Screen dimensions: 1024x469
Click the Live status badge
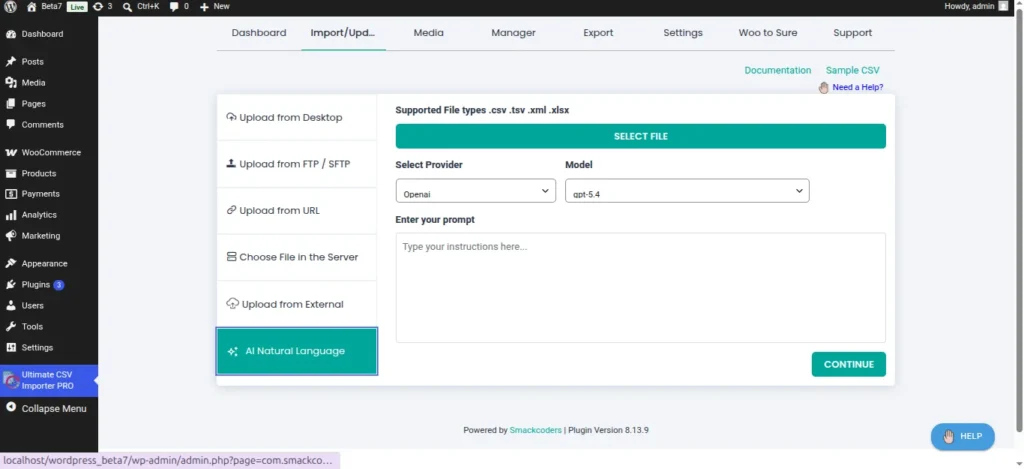point(76,7)
